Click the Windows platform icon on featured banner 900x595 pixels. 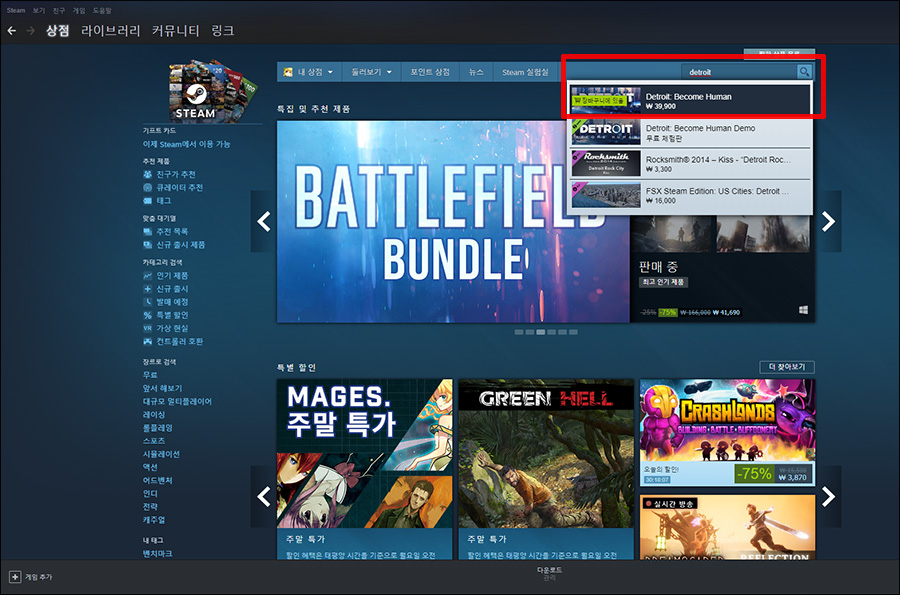804,310
